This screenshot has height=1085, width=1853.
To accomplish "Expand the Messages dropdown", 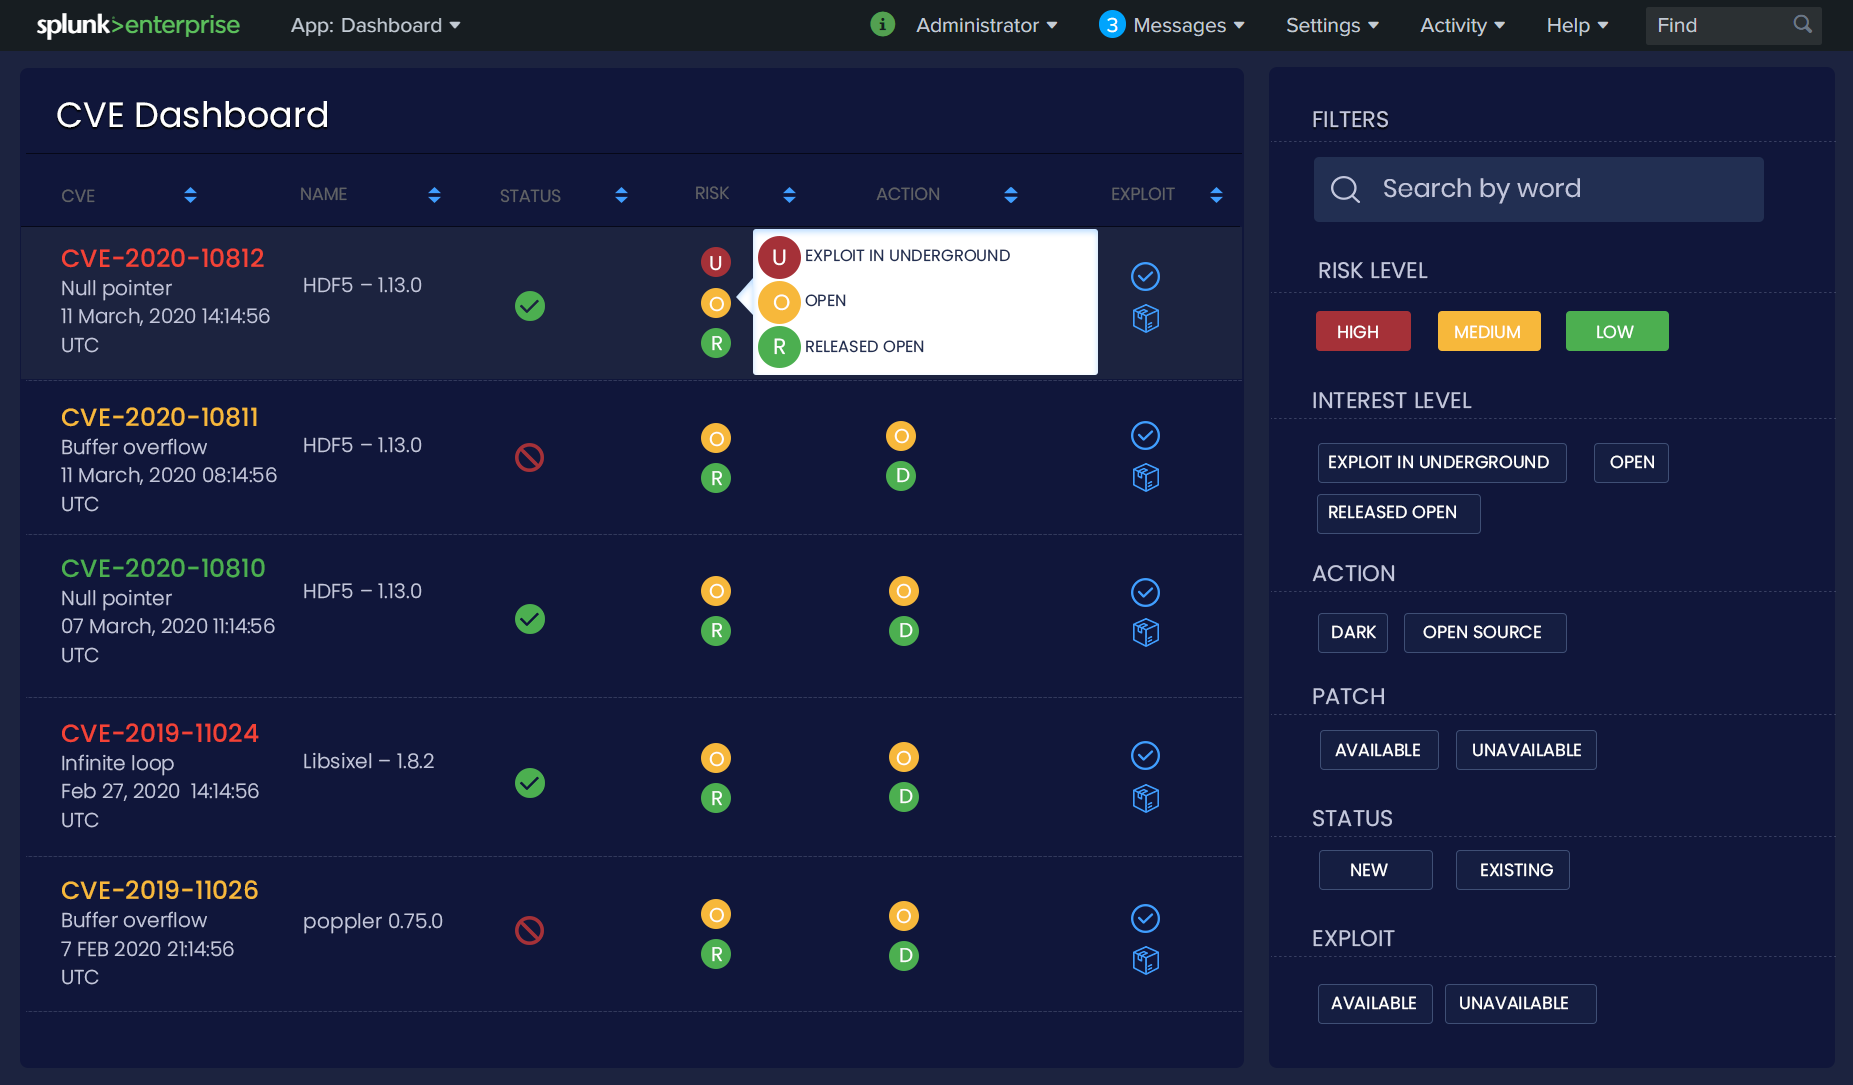I will click(1180, 25).
